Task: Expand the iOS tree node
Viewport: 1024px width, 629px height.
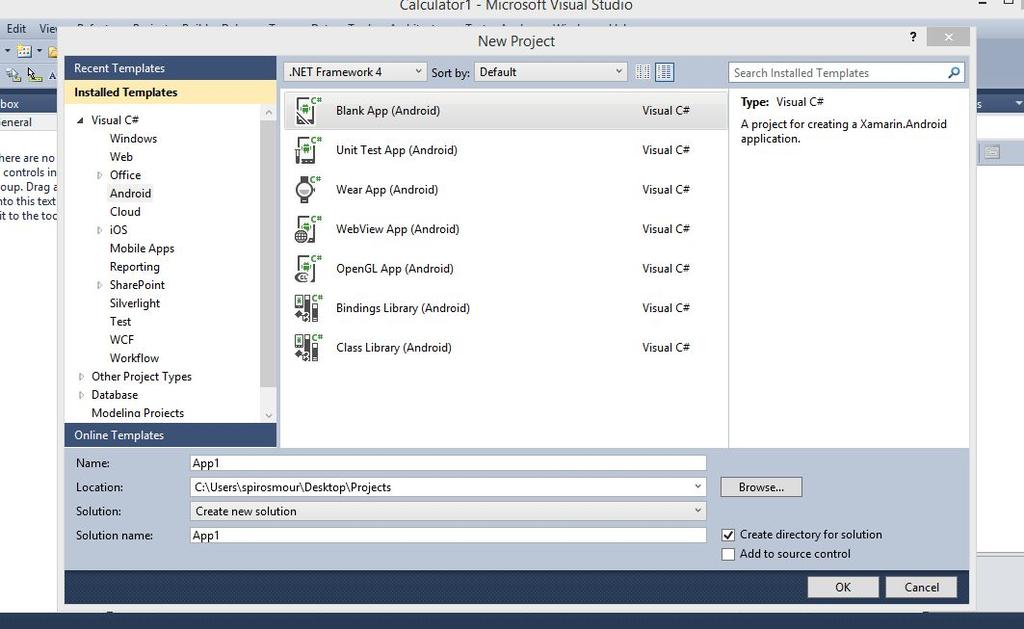Action: (x=99, y=230)
